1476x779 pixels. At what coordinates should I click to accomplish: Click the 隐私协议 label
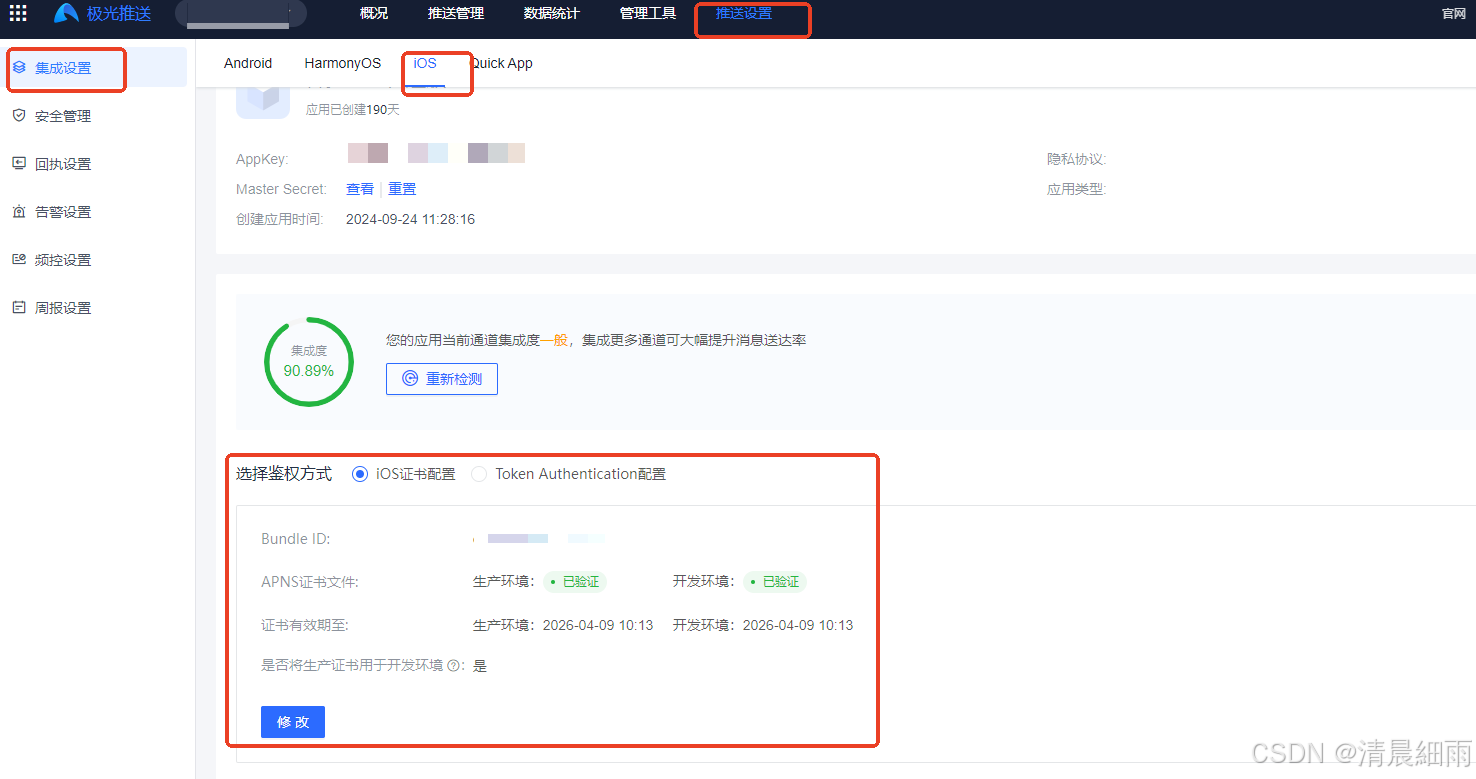coord(1076,159)
